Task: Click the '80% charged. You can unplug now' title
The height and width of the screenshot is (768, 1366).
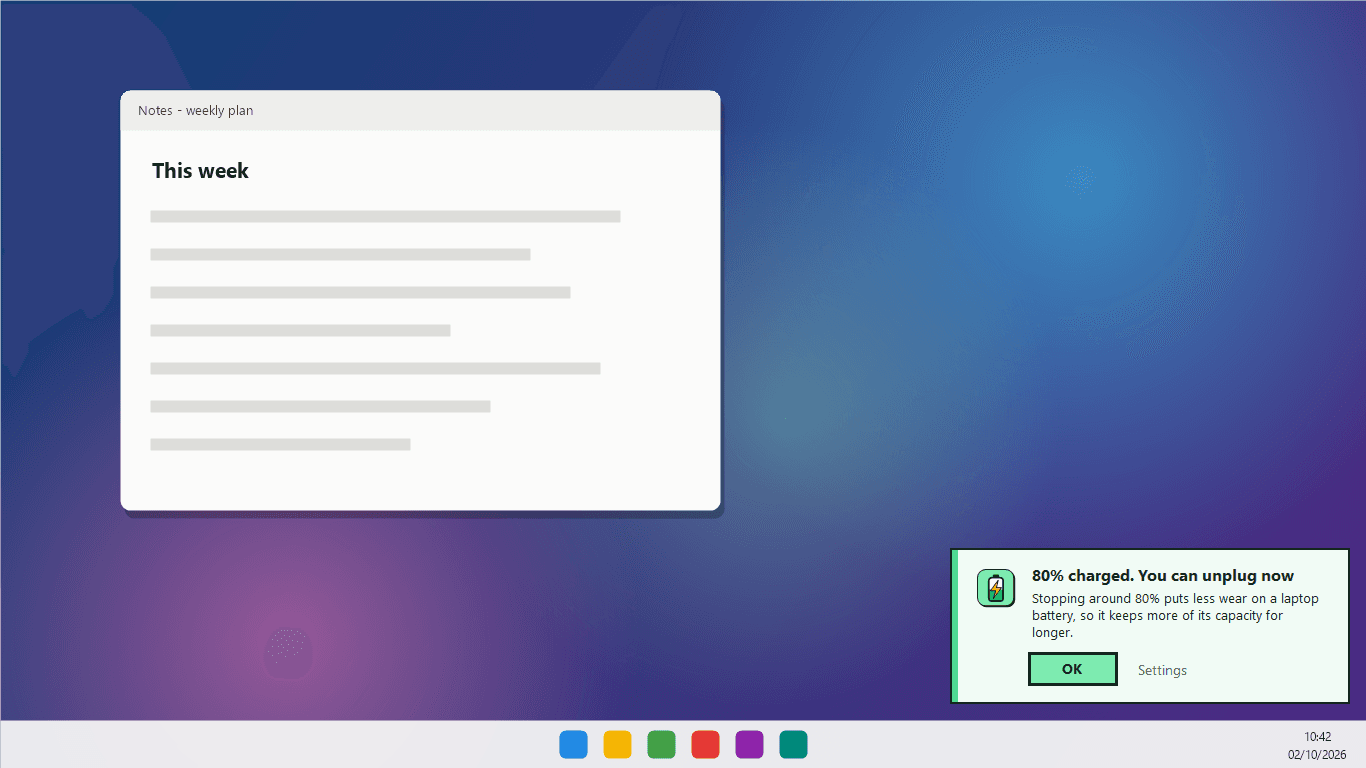Action: pyautogui.click(x=1163, y=576)
